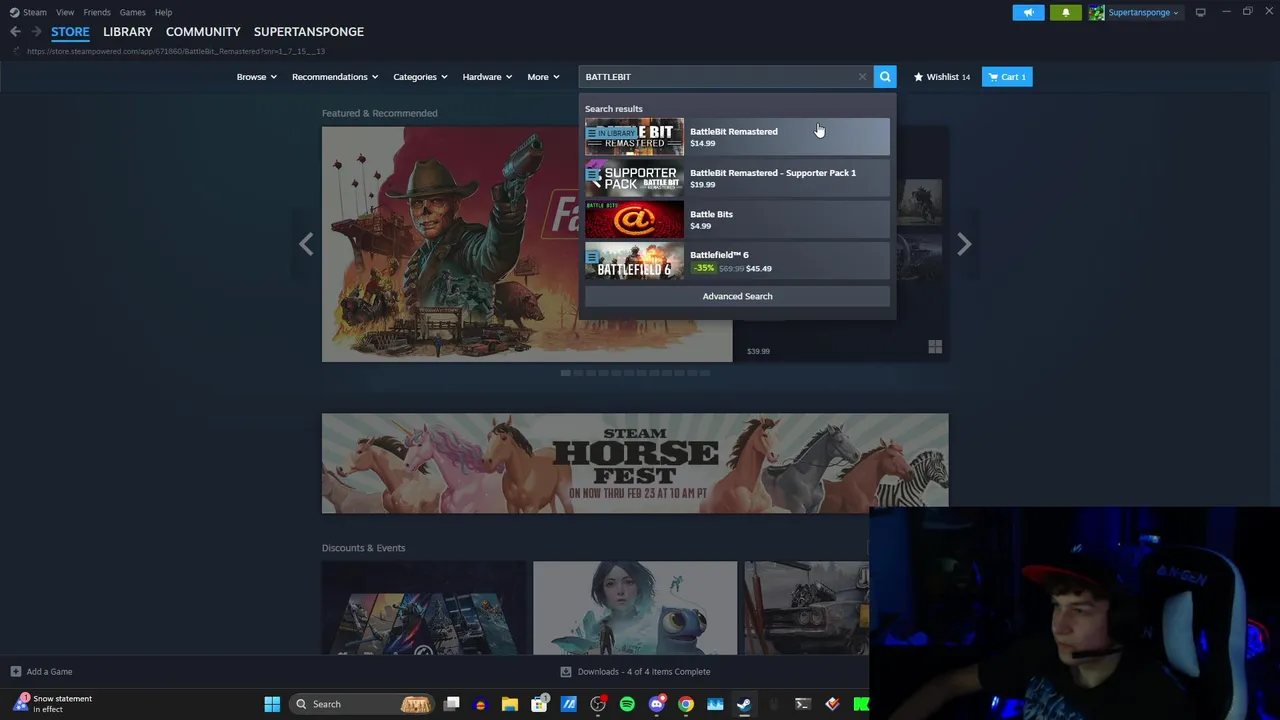Screen dimensions: 1280x720
Task: Select first carousel page indicator dot
Action: point(565,373)
